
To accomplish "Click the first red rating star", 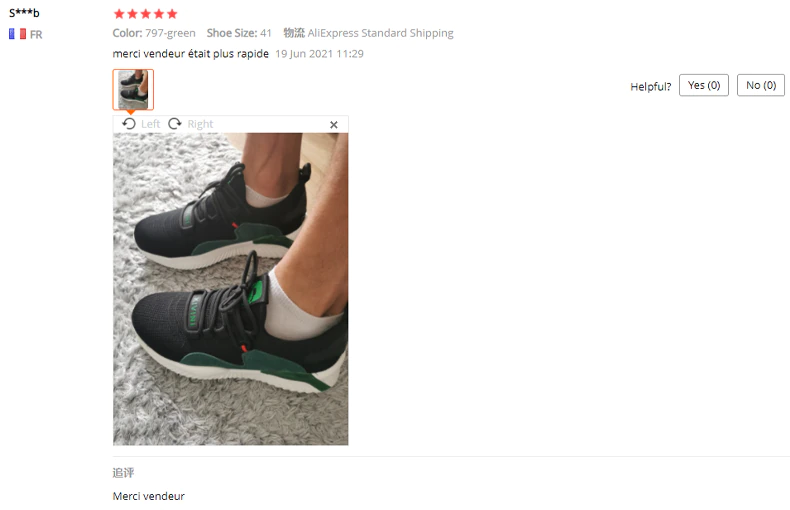I will [119, 14].
